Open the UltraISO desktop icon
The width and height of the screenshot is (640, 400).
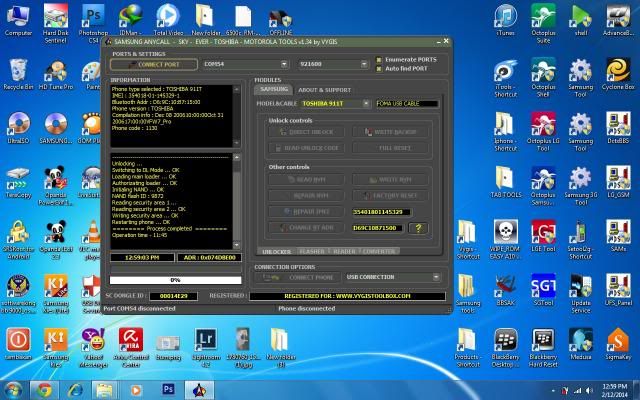click(x=18, y=128)
